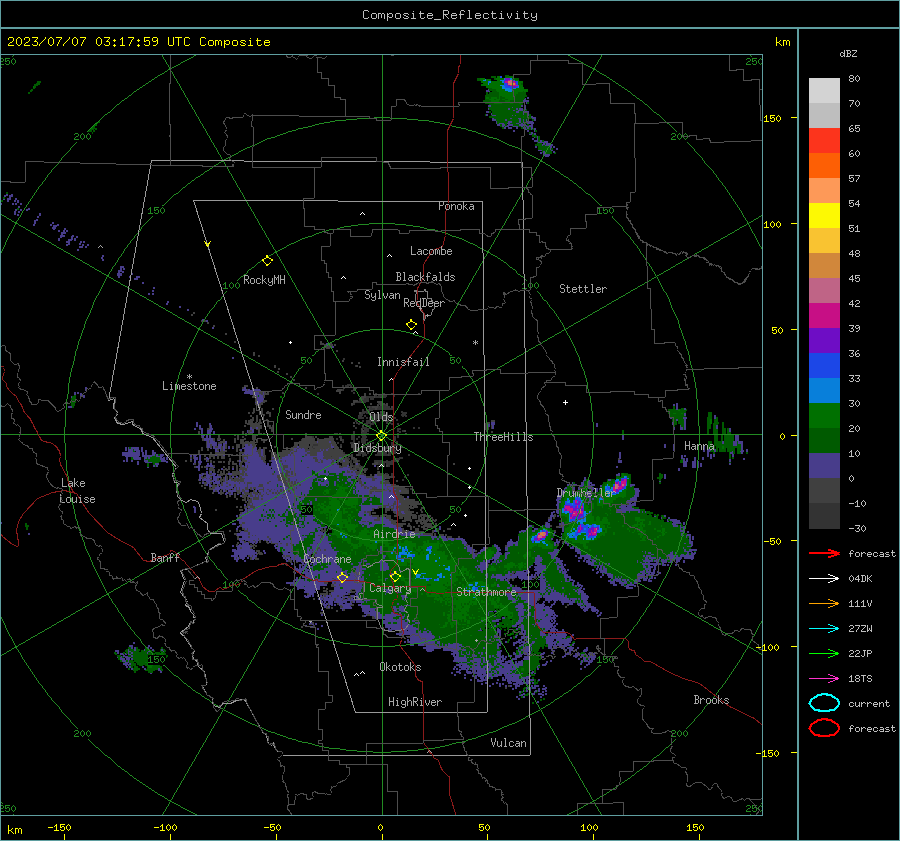Click the Sylvan label

(382, 296)
